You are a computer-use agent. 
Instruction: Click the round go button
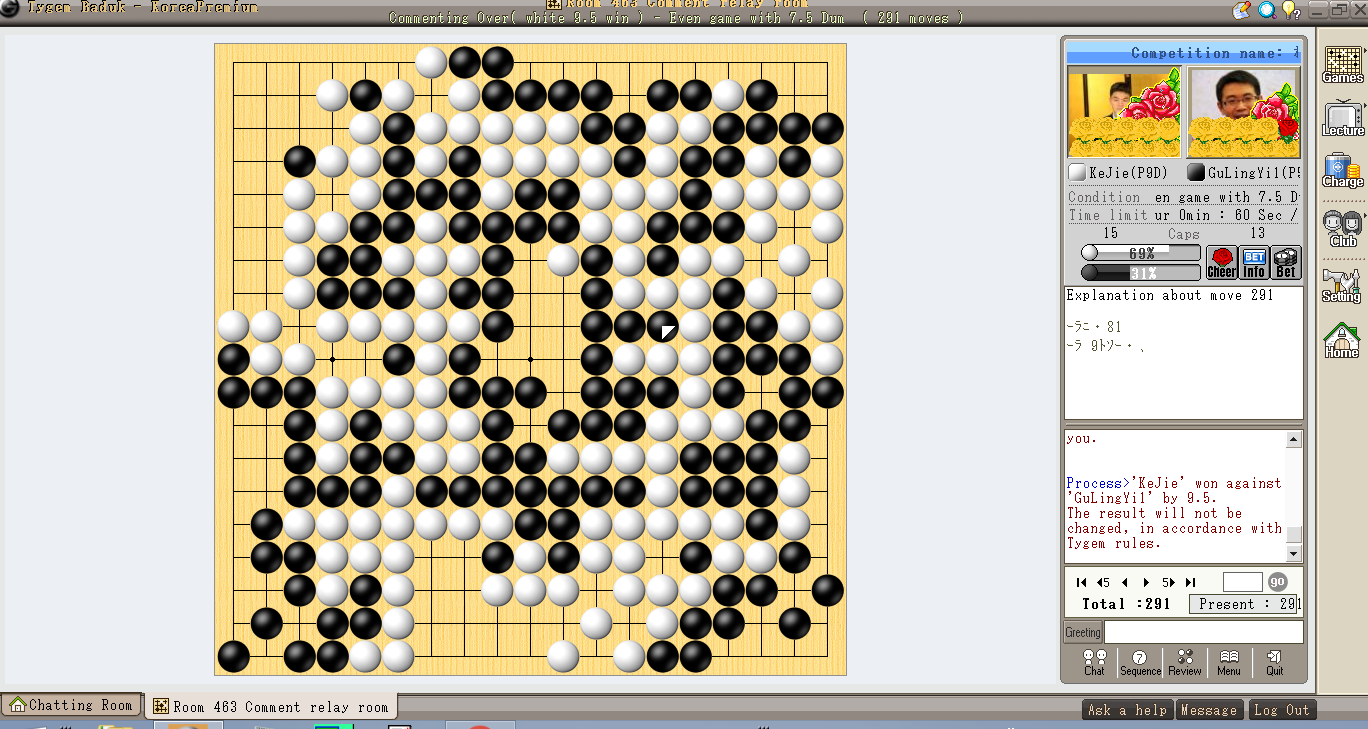(1278, 582)
